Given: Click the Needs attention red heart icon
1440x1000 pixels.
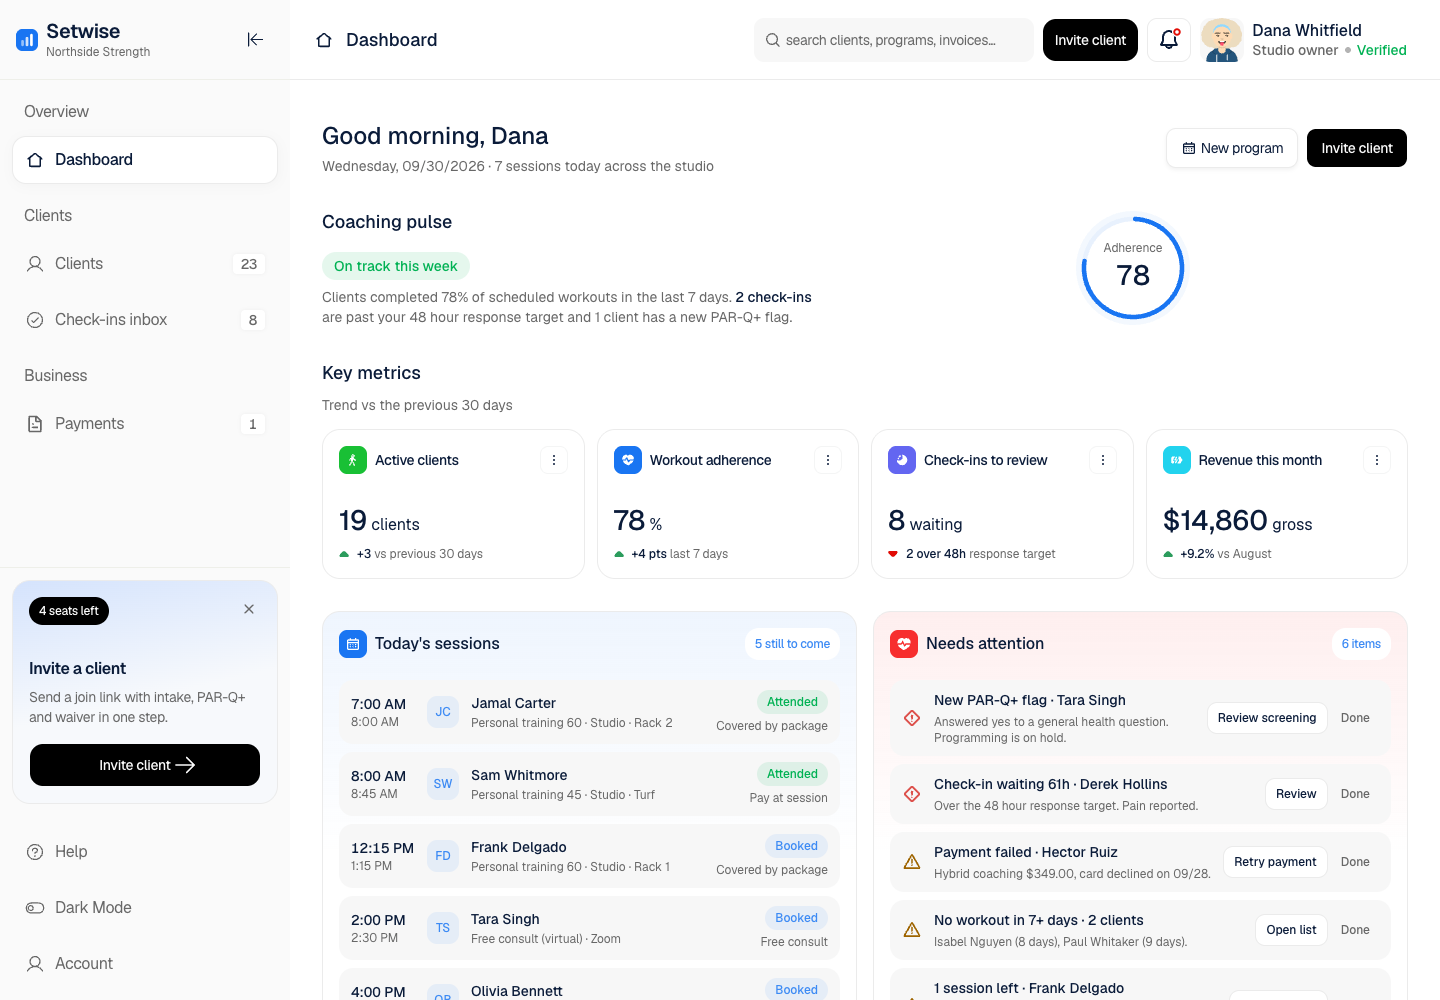Looking at the screenshot, I should pyautogui.click(x=904, y=644).
